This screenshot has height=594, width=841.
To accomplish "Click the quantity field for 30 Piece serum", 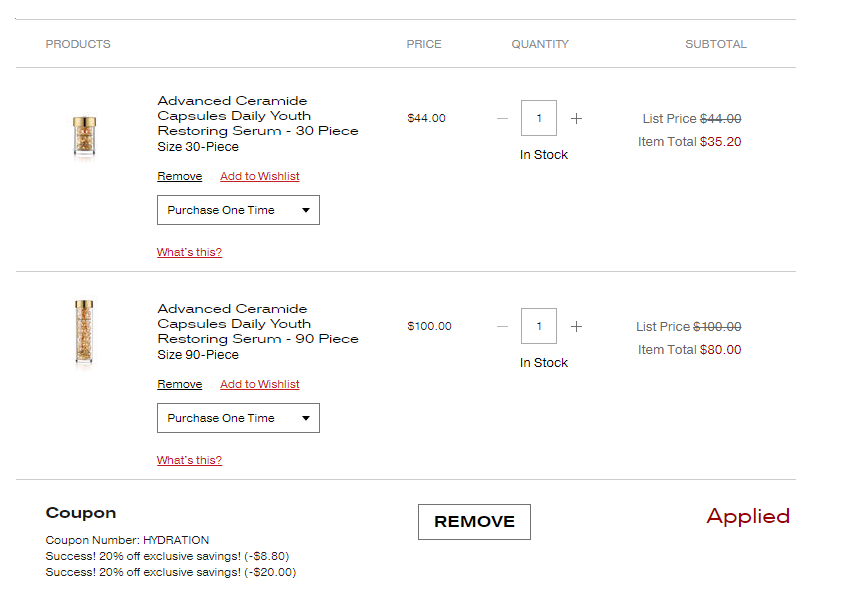I will (538, 118).
